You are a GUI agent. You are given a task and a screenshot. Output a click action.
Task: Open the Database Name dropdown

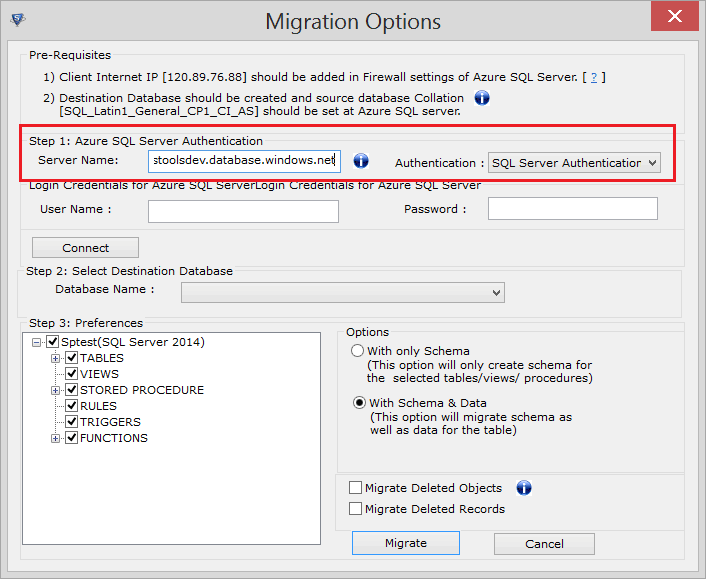pyautogui.click(x=343, y=293)
